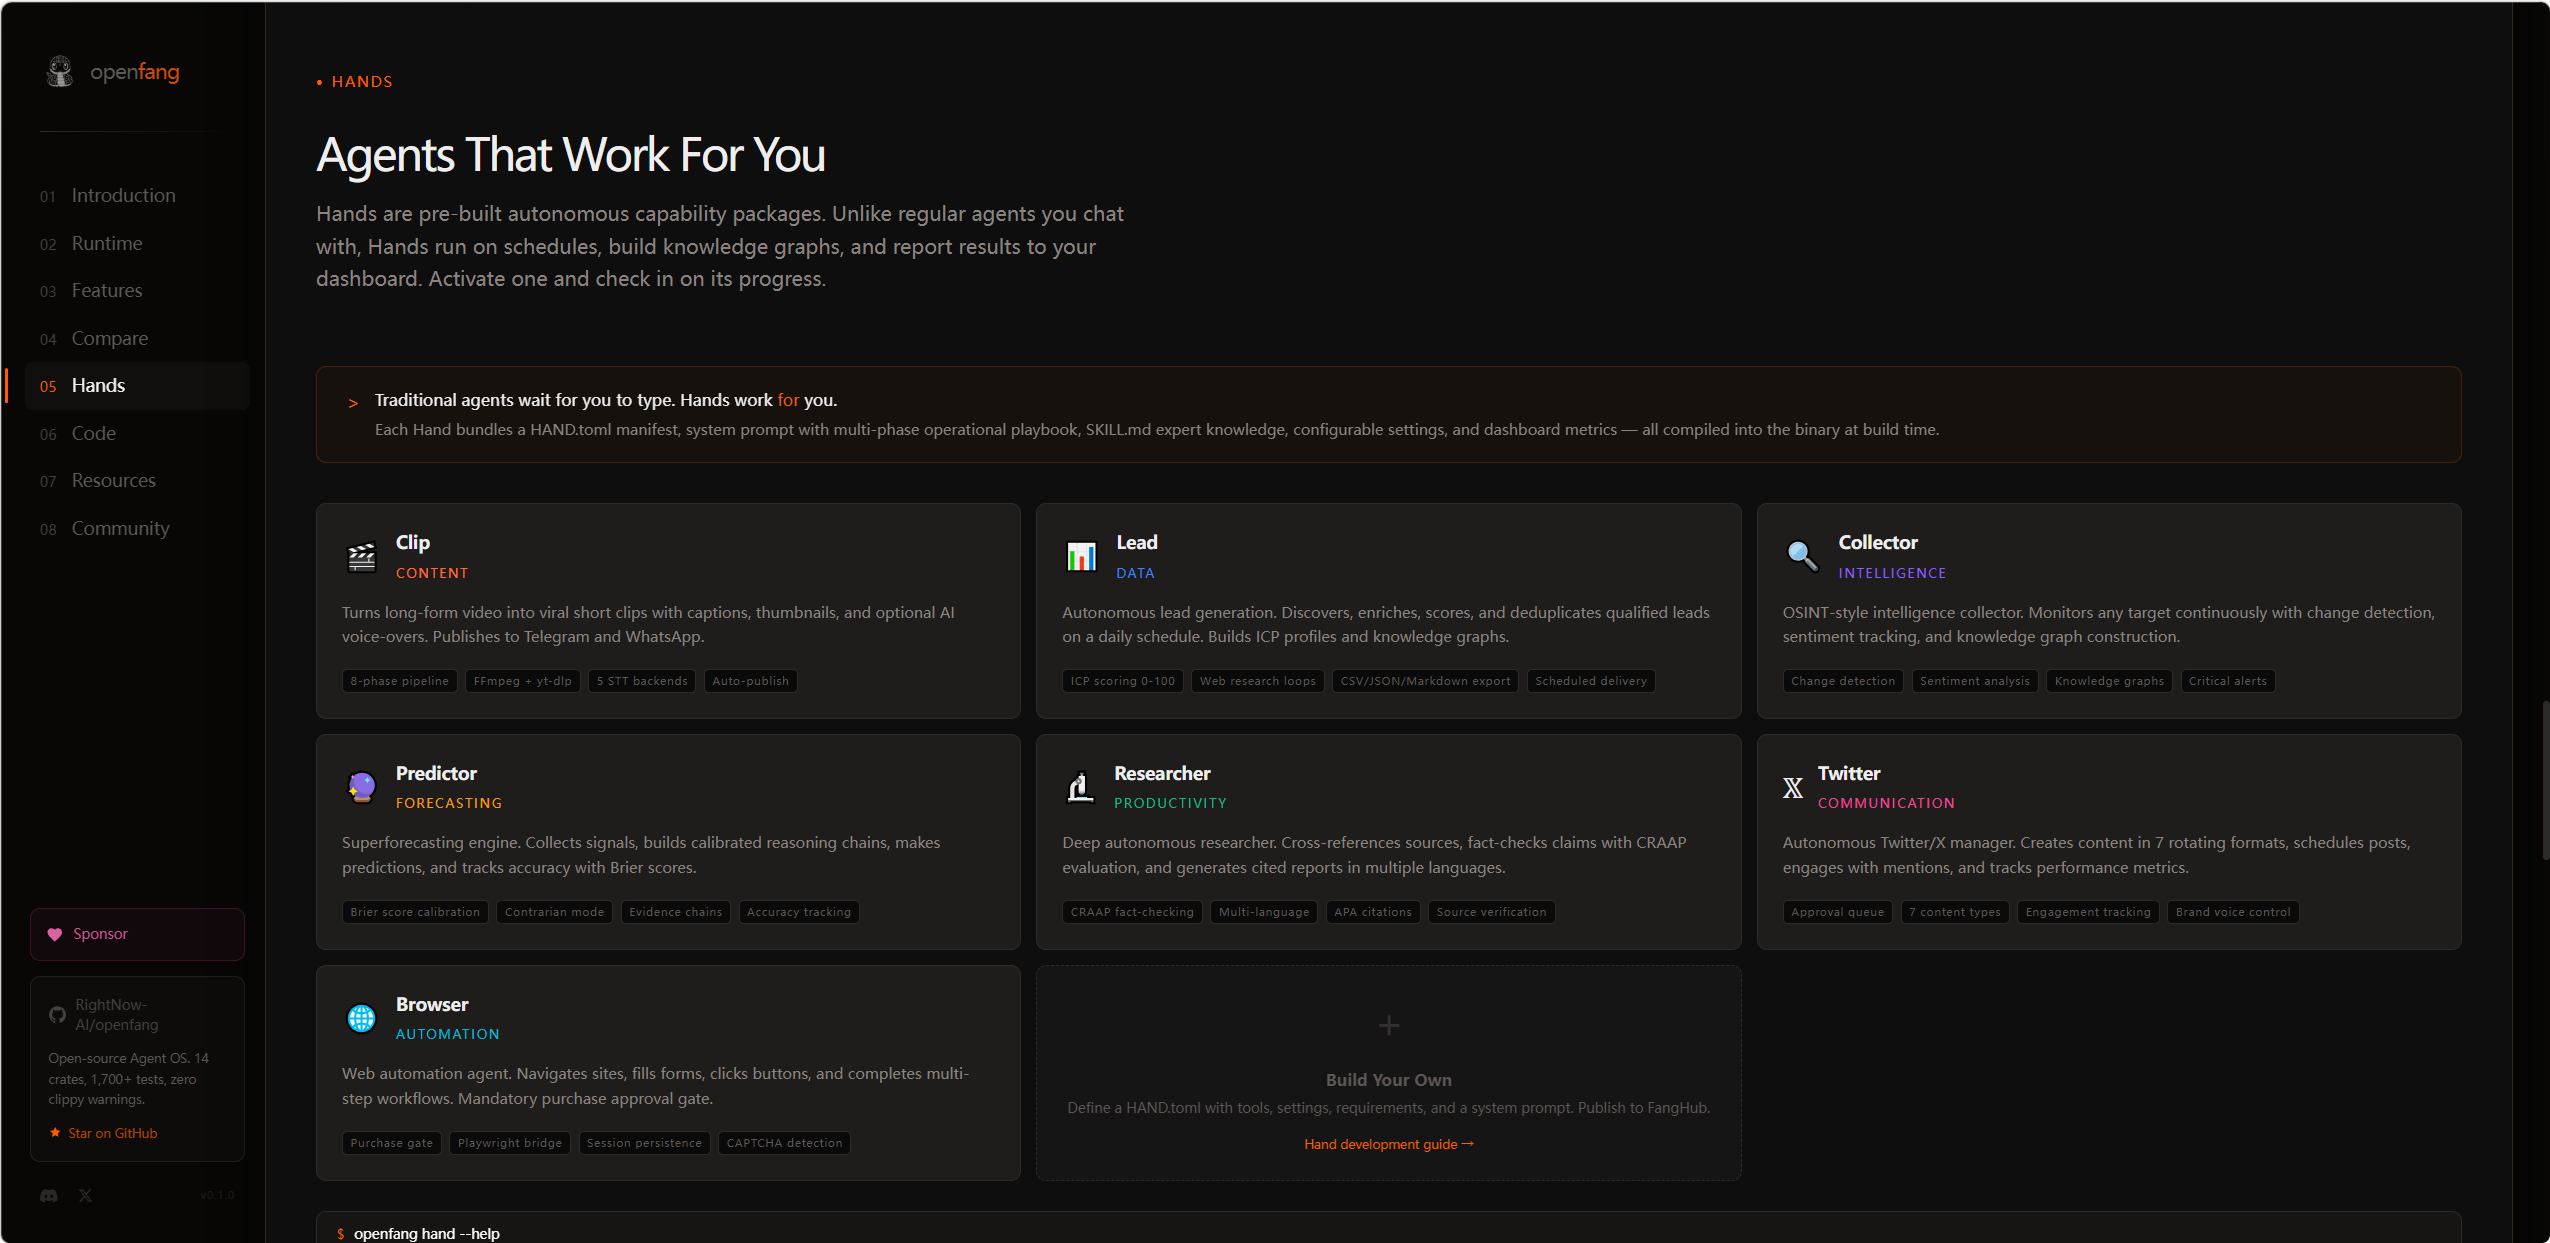Click the GitHub icon beside RightNow-AI/openfang
The height and width of the screenshot is (1243, 2550).
pos(58,1015)
